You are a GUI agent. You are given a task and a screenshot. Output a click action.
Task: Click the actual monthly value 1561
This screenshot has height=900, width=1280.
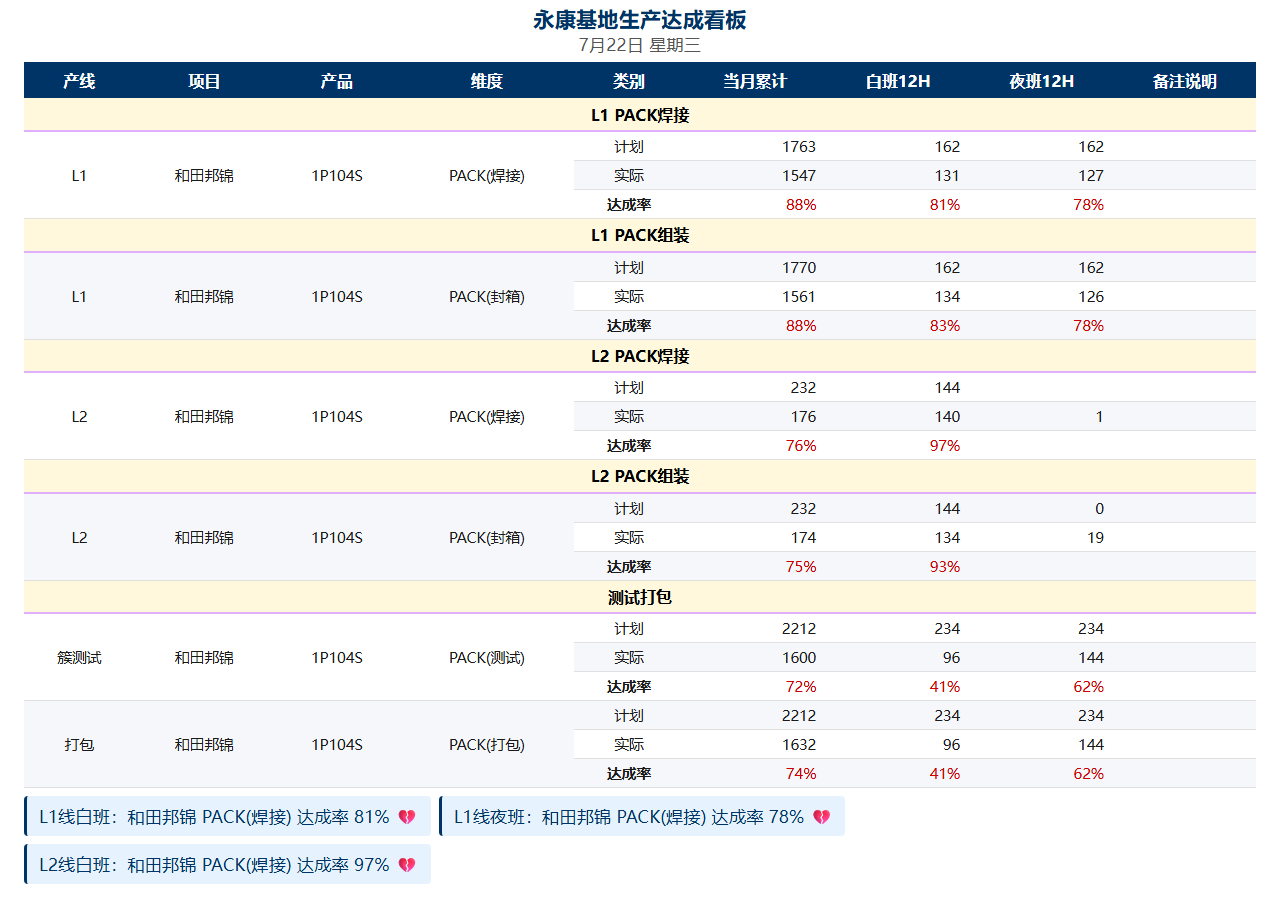tap(799, 297)
